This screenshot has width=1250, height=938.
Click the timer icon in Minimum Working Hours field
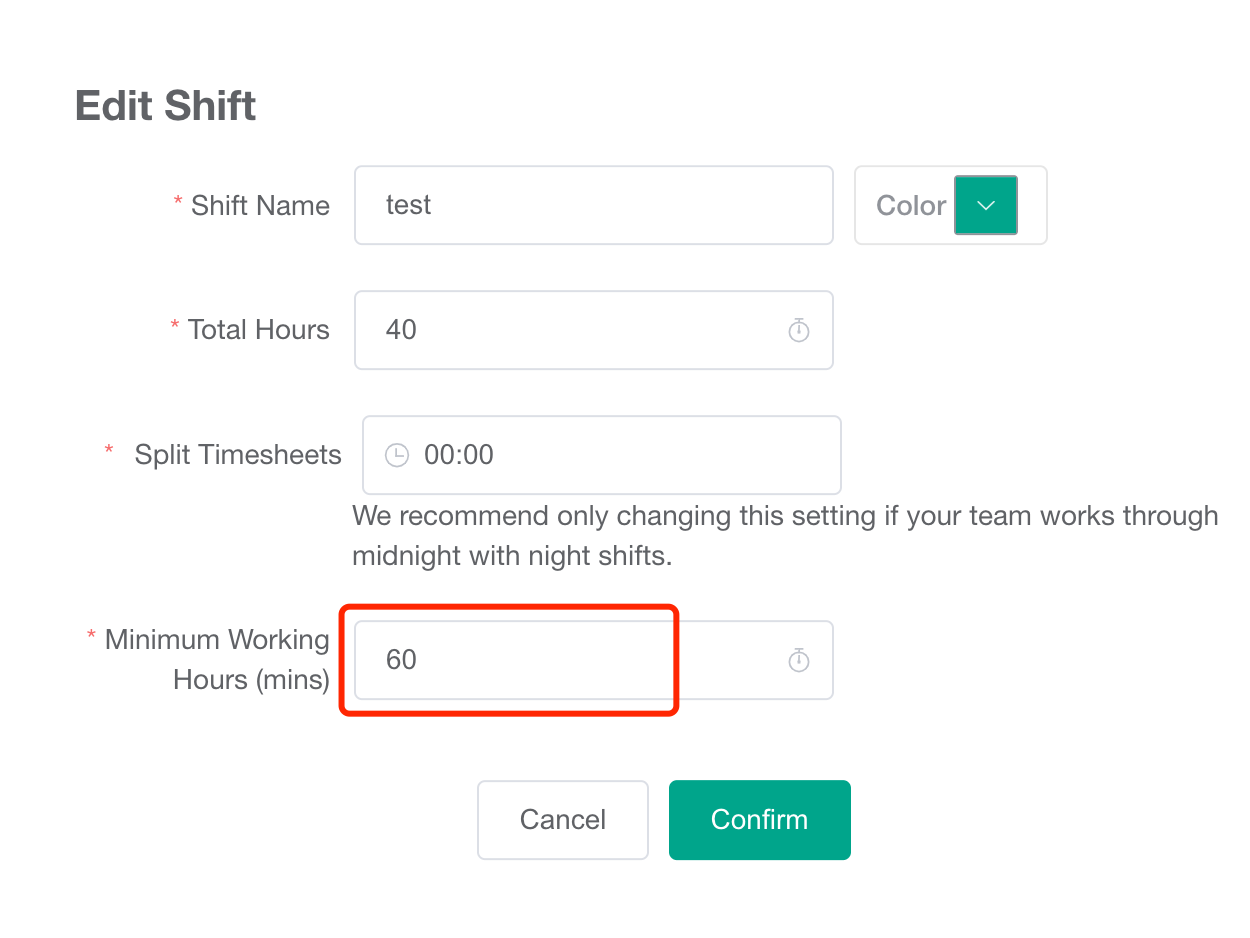[798, 660]
